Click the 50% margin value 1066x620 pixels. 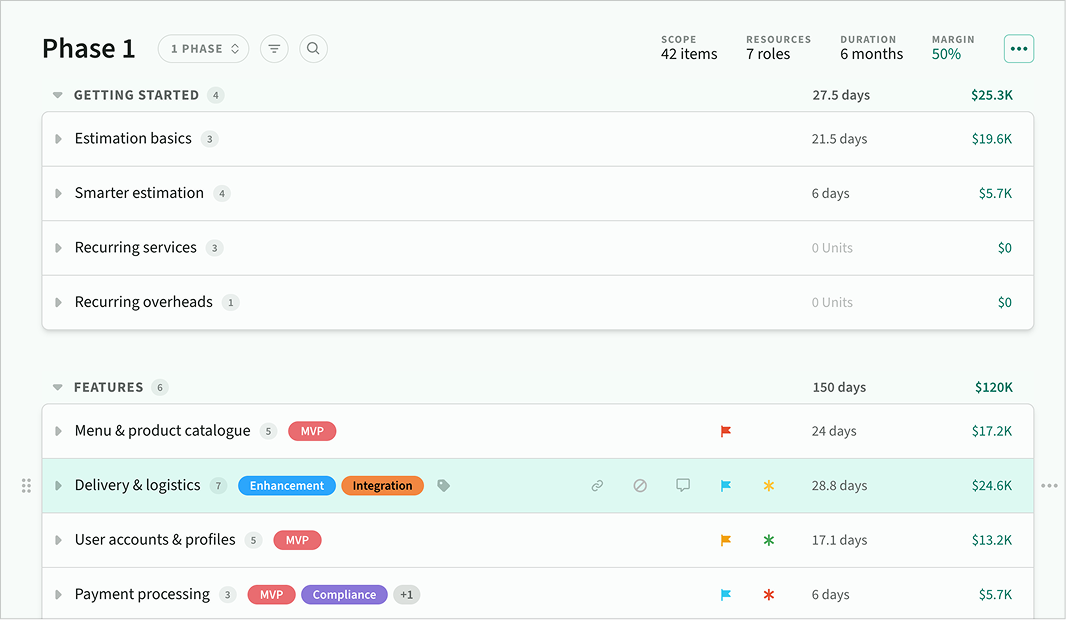click(x=946, y=55)
